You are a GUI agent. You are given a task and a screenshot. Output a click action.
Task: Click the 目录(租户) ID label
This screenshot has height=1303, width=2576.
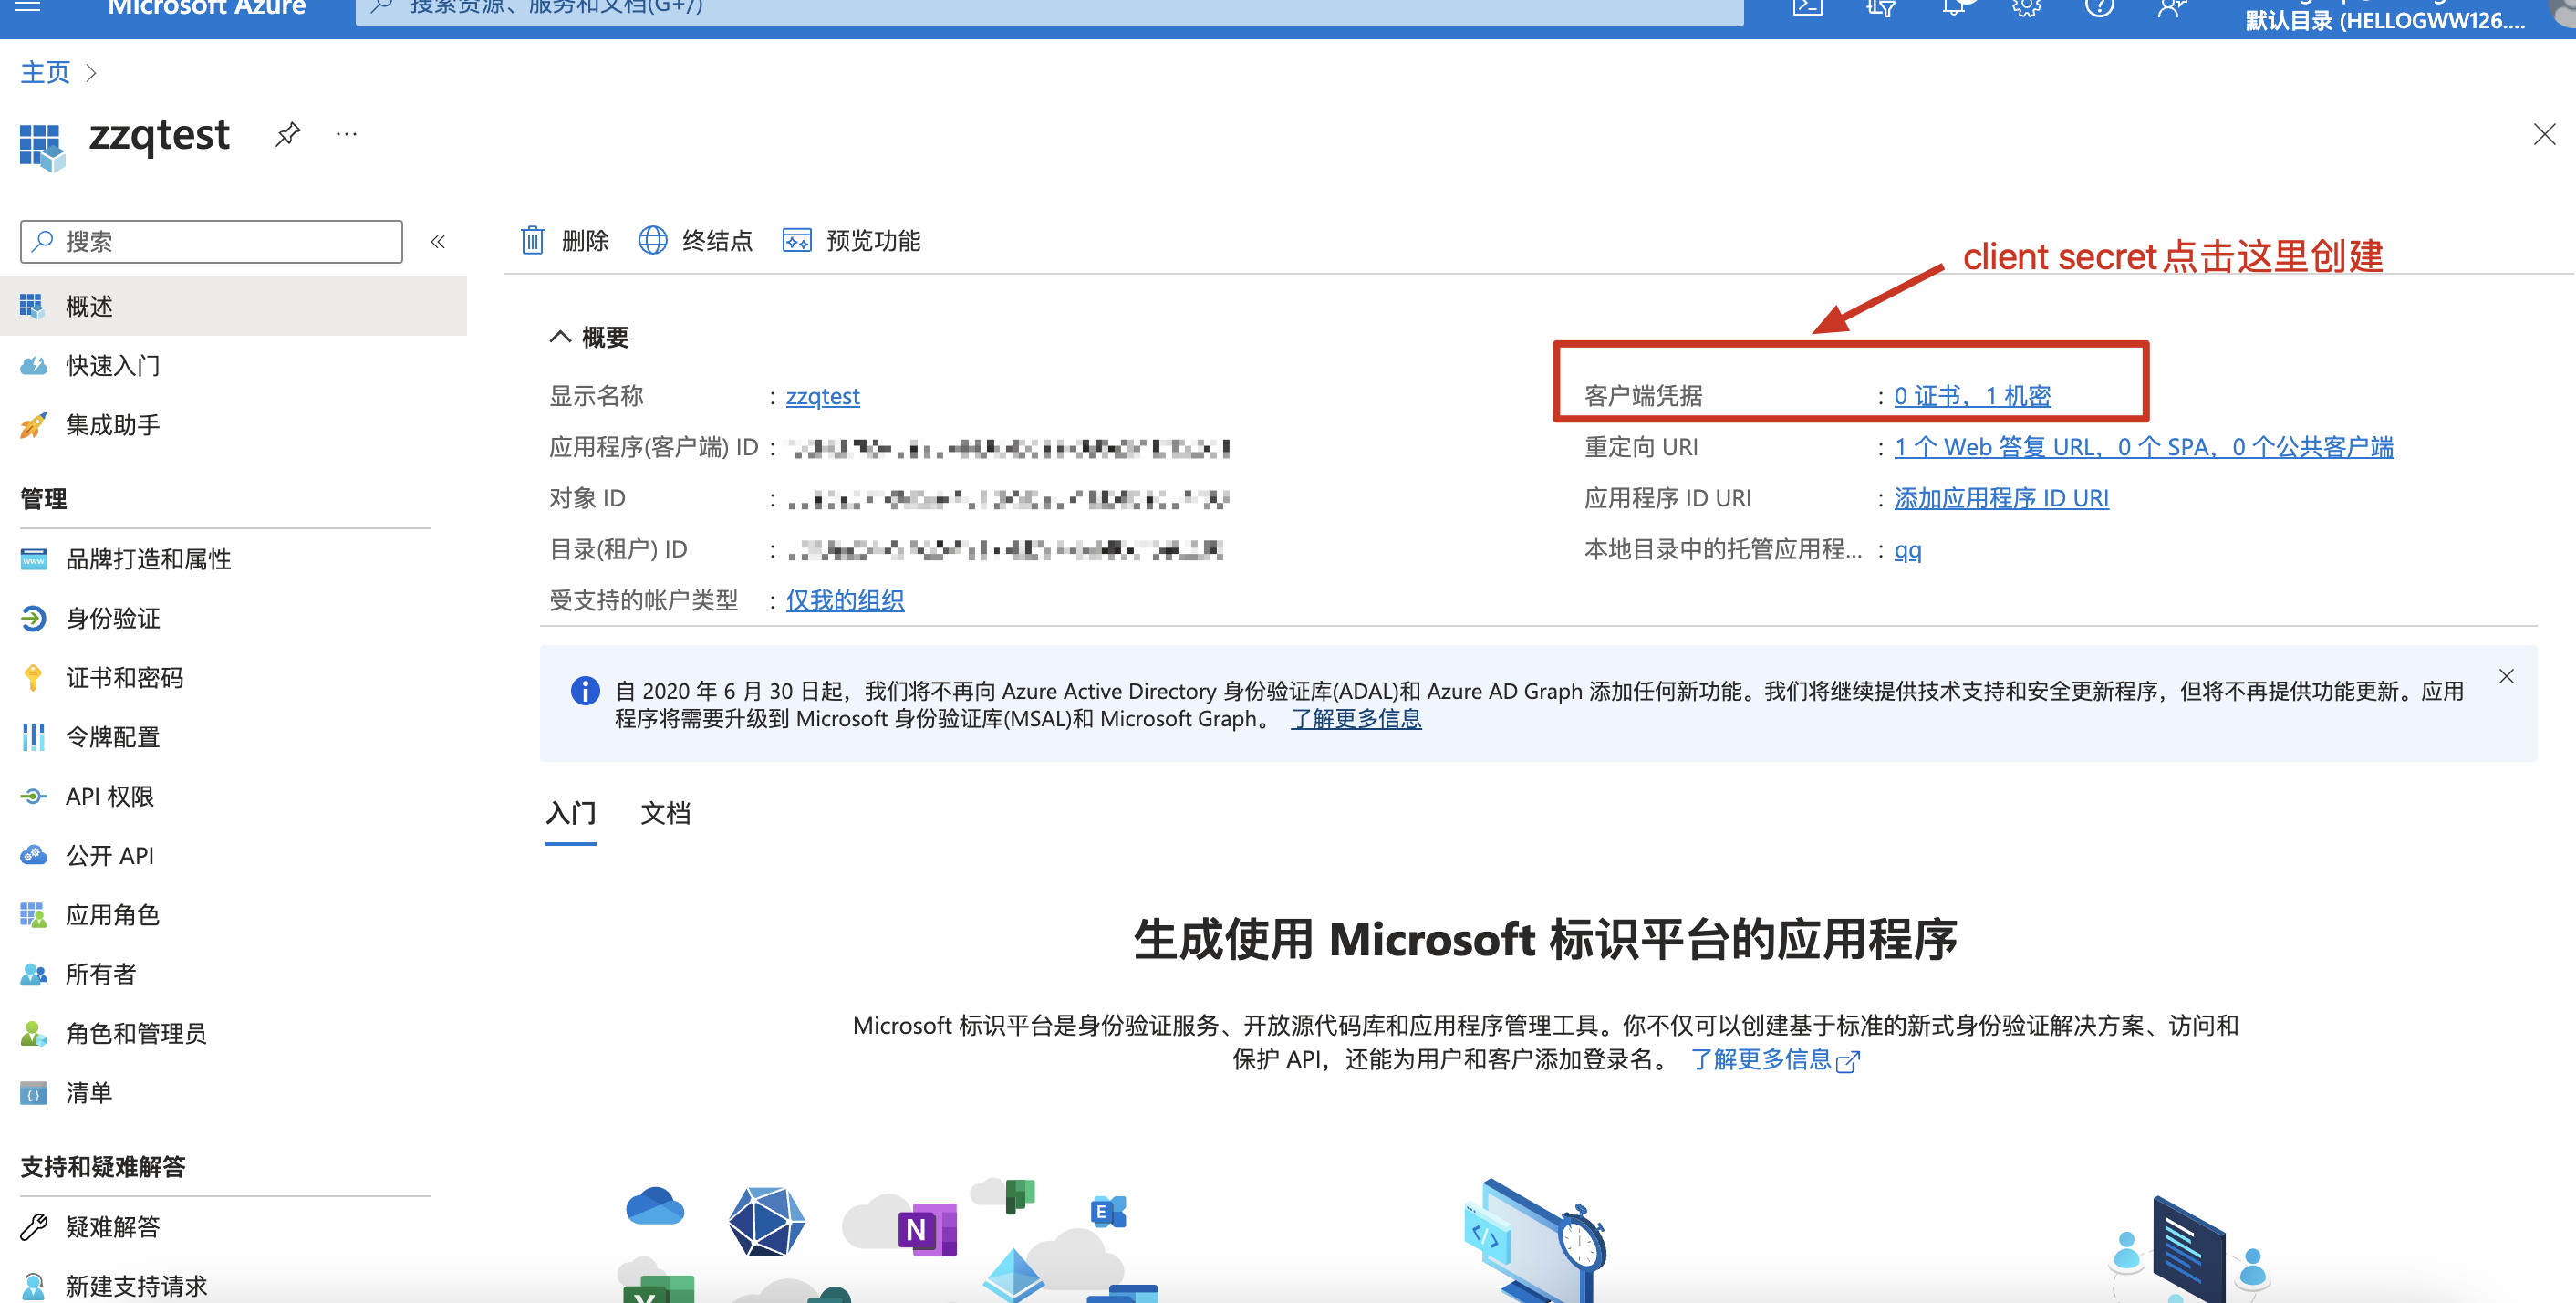(618, 548)
